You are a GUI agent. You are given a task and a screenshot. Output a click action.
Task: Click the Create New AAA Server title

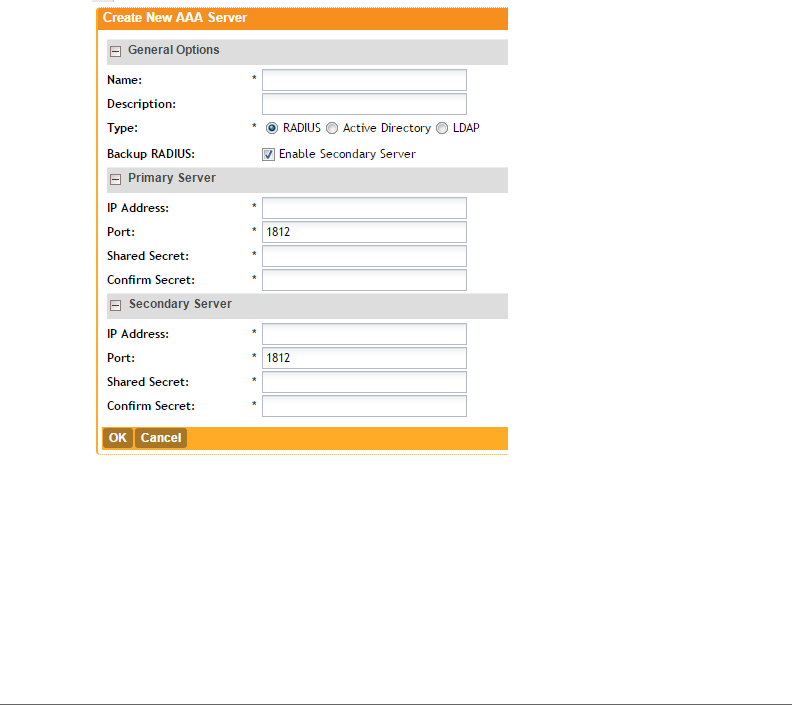[175, 18]
